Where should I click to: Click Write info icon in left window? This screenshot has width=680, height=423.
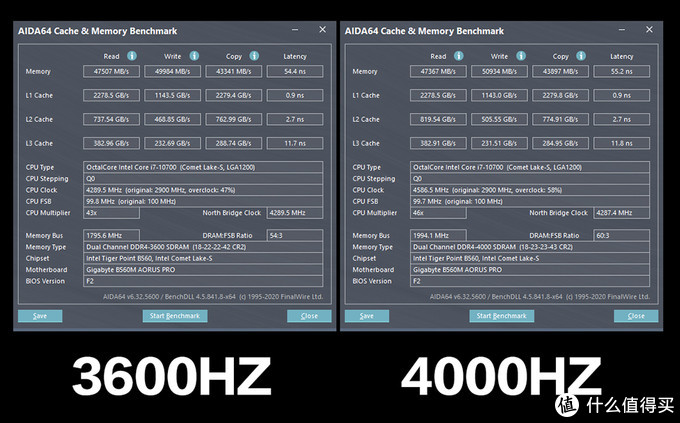point(194,56)
